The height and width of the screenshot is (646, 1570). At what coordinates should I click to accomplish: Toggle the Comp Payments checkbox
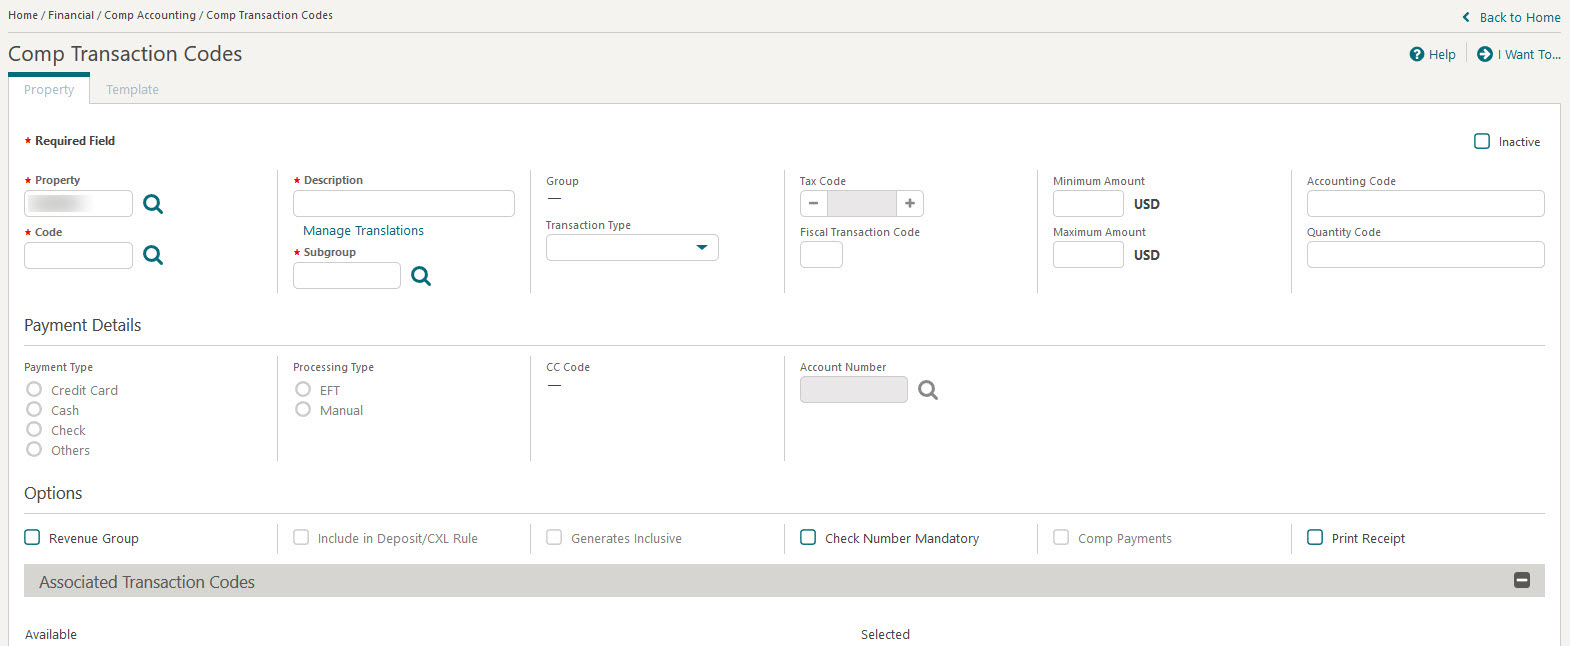point(1061,538)
